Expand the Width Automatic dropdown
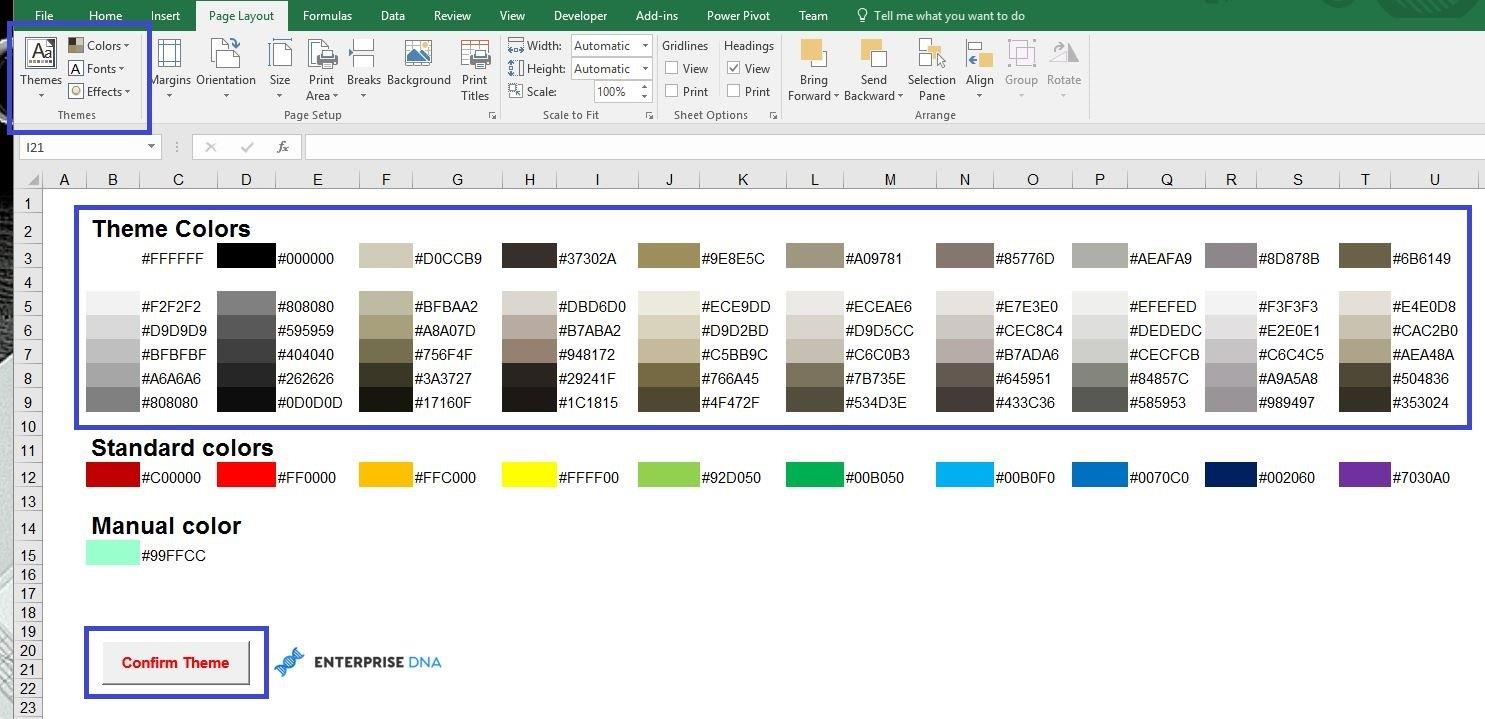Image resolution: width=1485 pixels, height=719 pixels. coord(645,46)
